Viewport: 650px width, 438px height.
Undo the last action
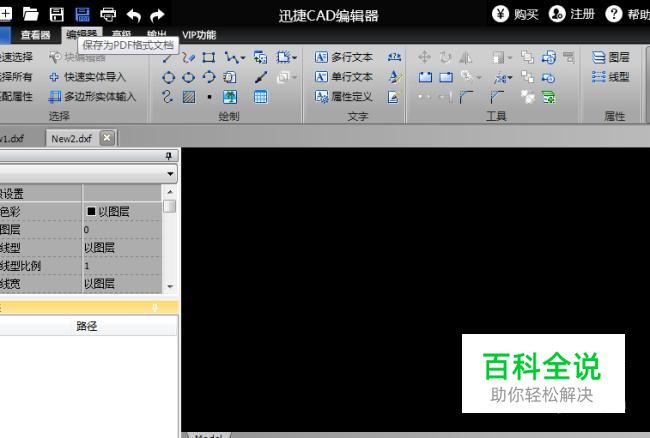pyautogui.click(x=133, y=16)
